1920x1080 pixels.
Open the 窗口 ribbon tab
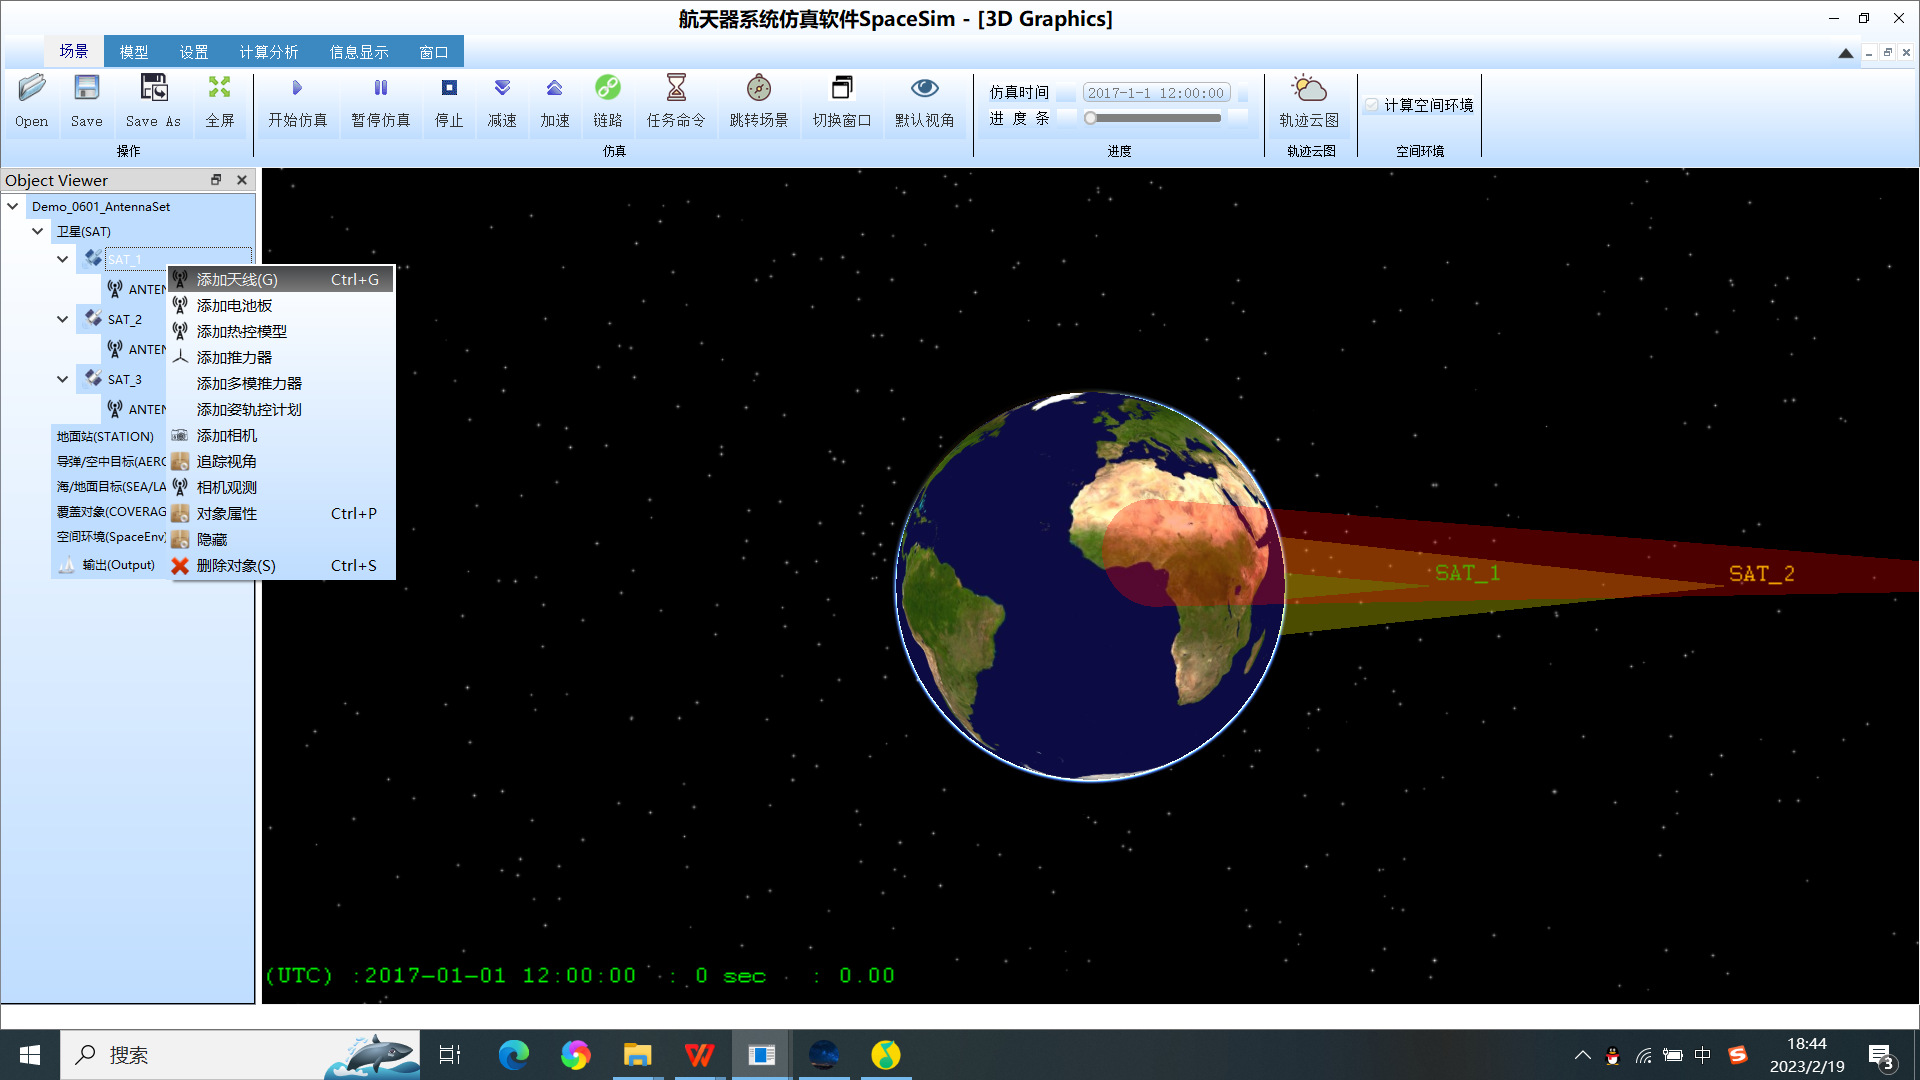click(x=433, y=52)
